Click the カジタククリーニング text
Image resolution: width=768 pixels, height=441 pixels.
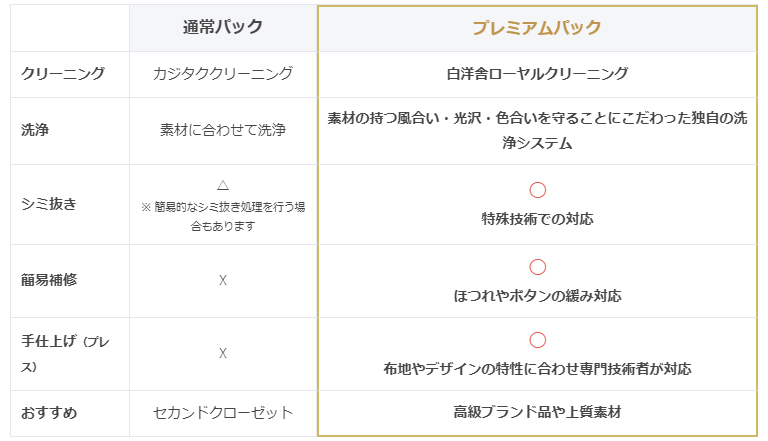[223, 74]
